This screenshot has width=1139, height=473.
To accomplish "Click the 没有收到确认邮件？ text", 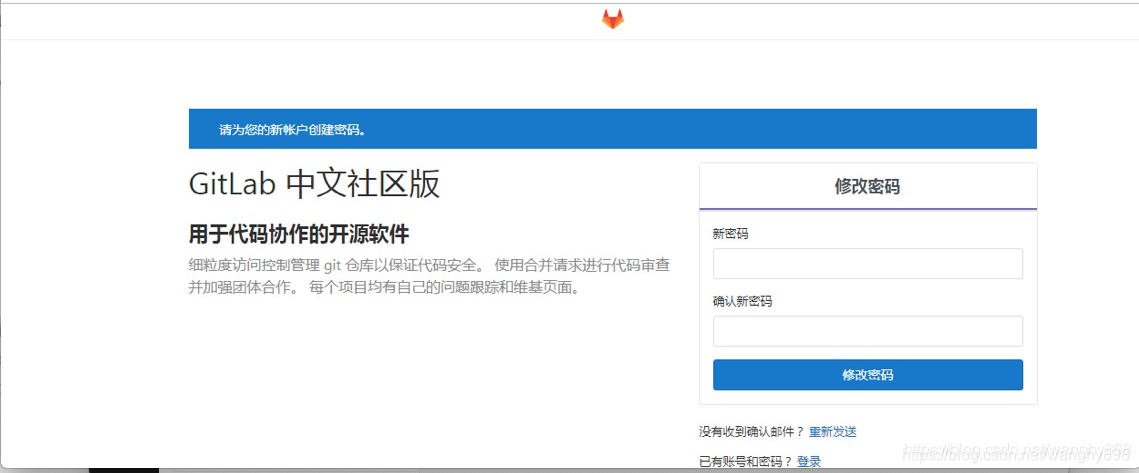I will [752, 432].
